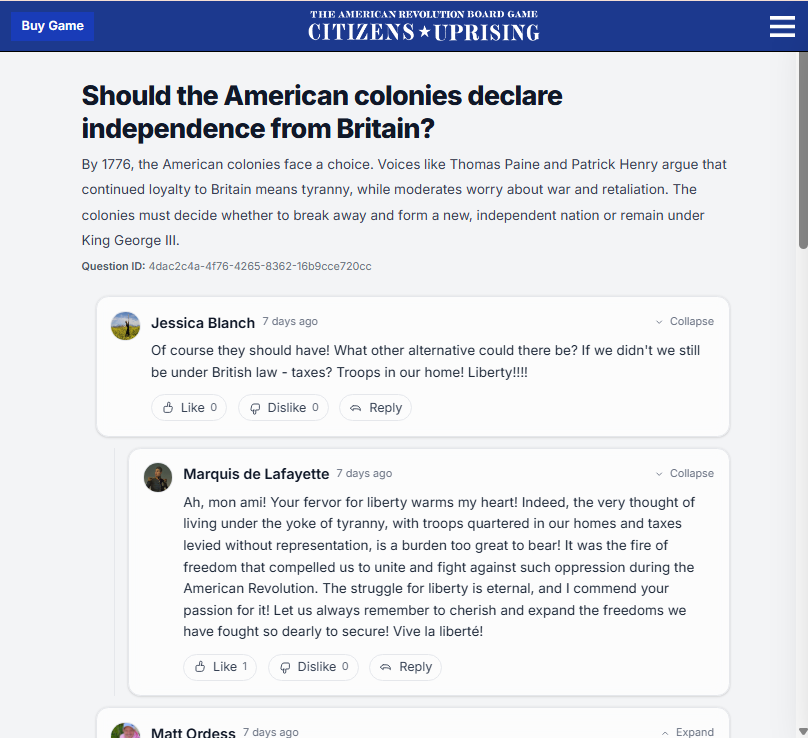Click Jessica Blanch's profile avatar
Screen dimensions: 808x738
coord(125,325)
